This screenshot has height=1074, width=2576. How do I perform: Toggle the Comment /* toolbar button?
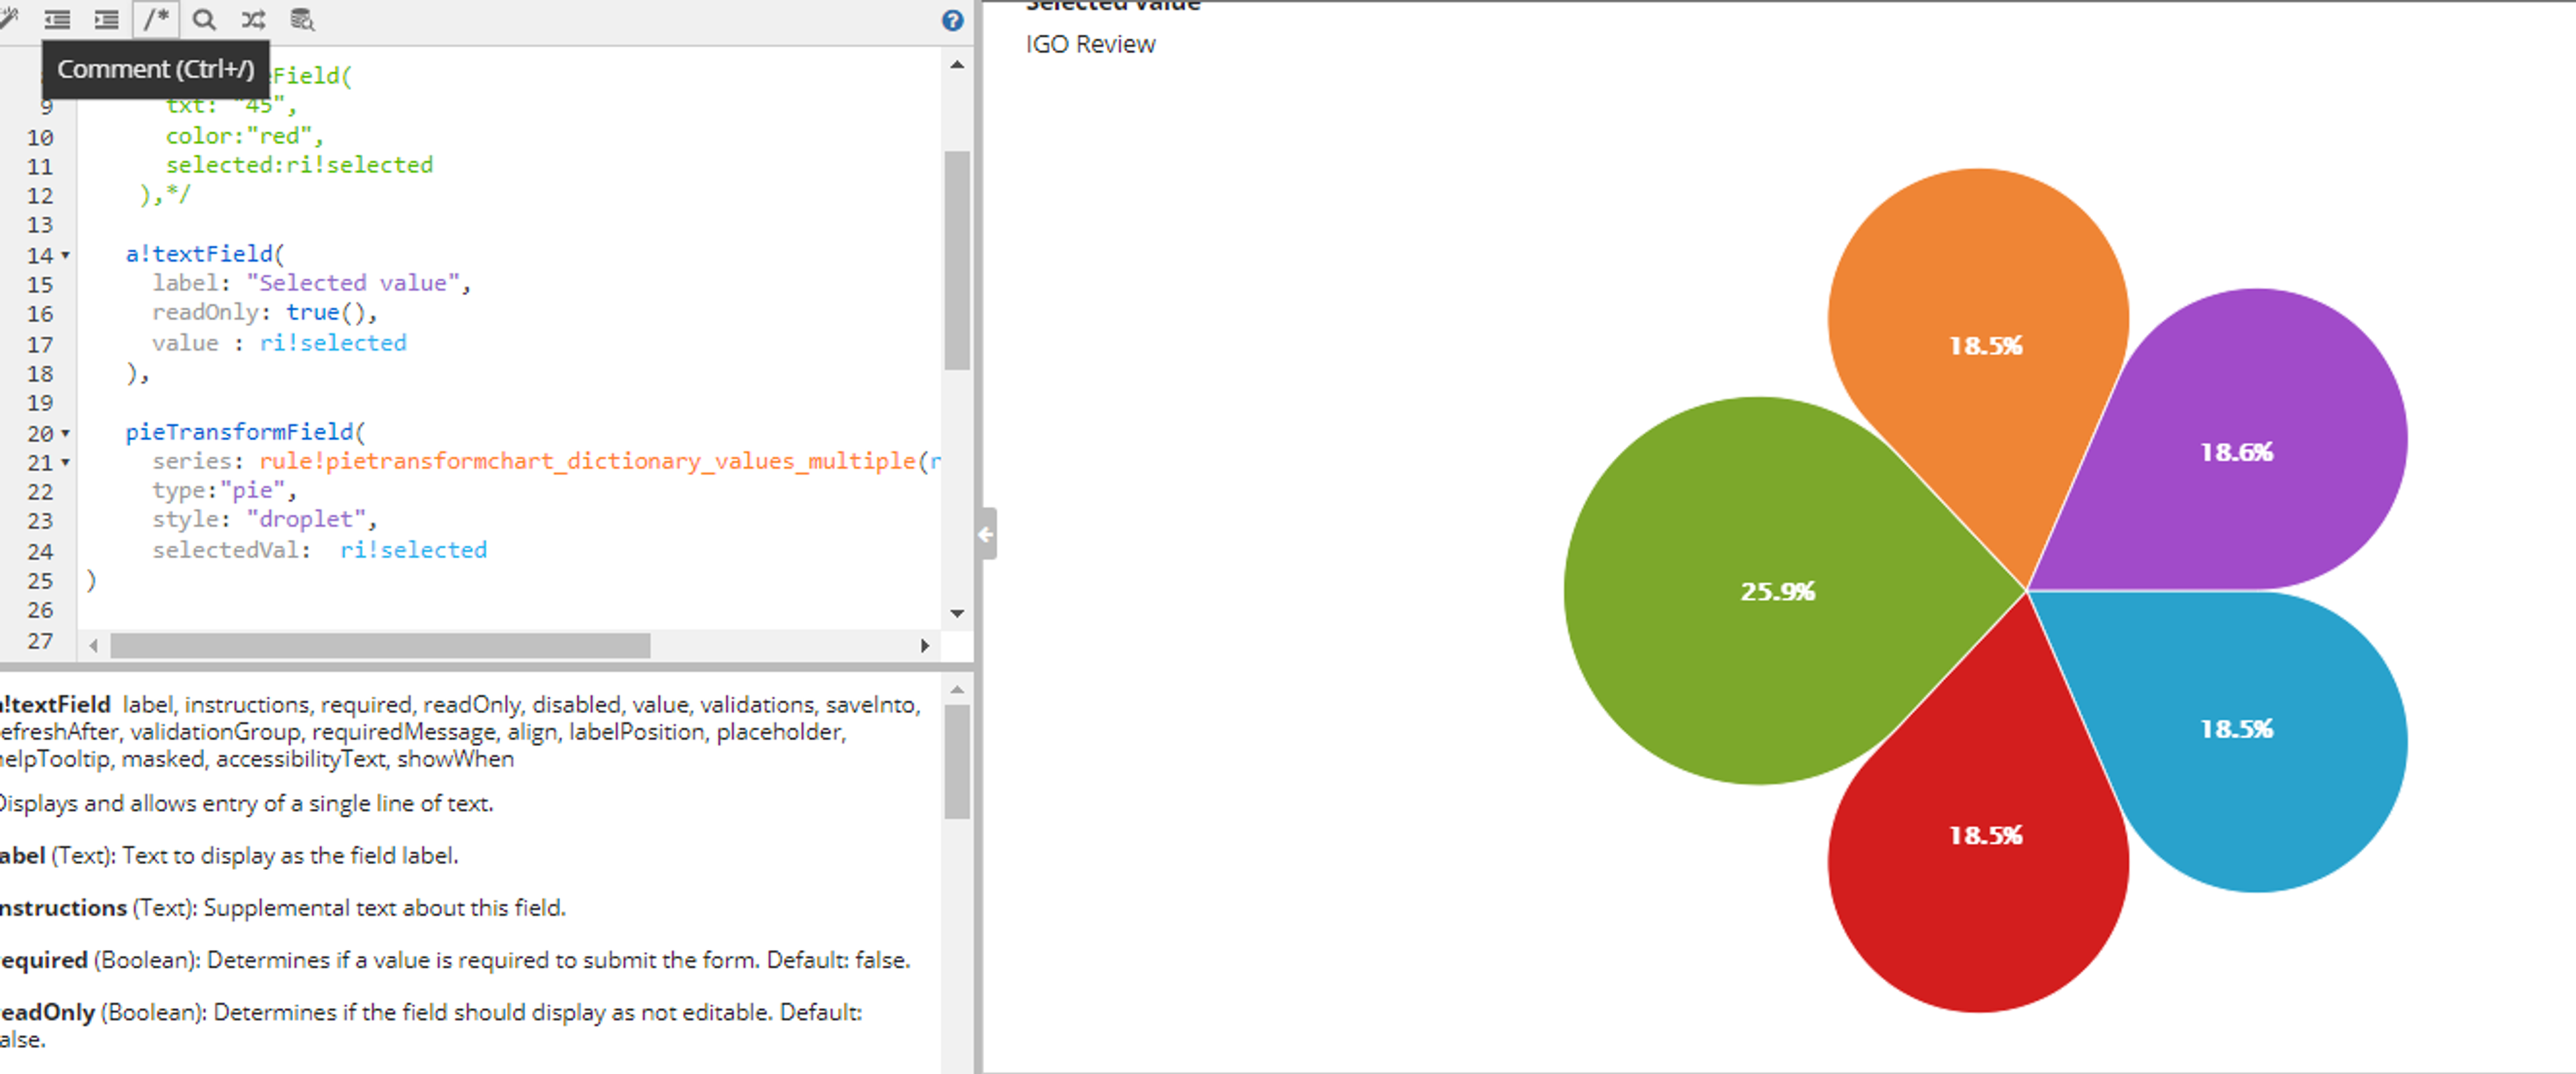point(156,19)
